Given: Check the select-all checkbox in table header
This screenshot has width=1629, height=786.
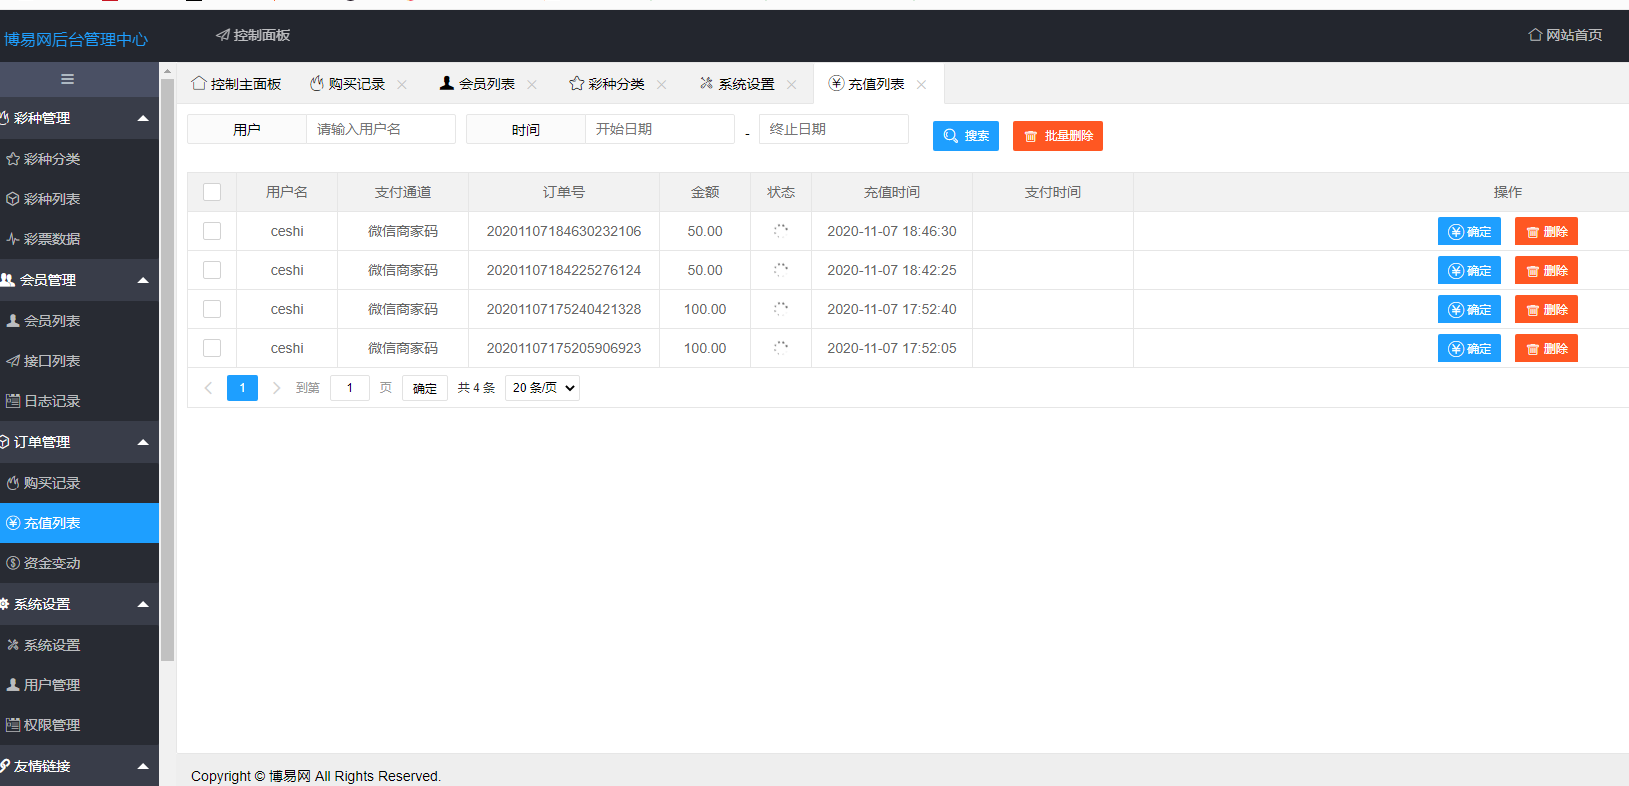Looking at the screenshot, I should pyautogui.click(x=212, y=192).
